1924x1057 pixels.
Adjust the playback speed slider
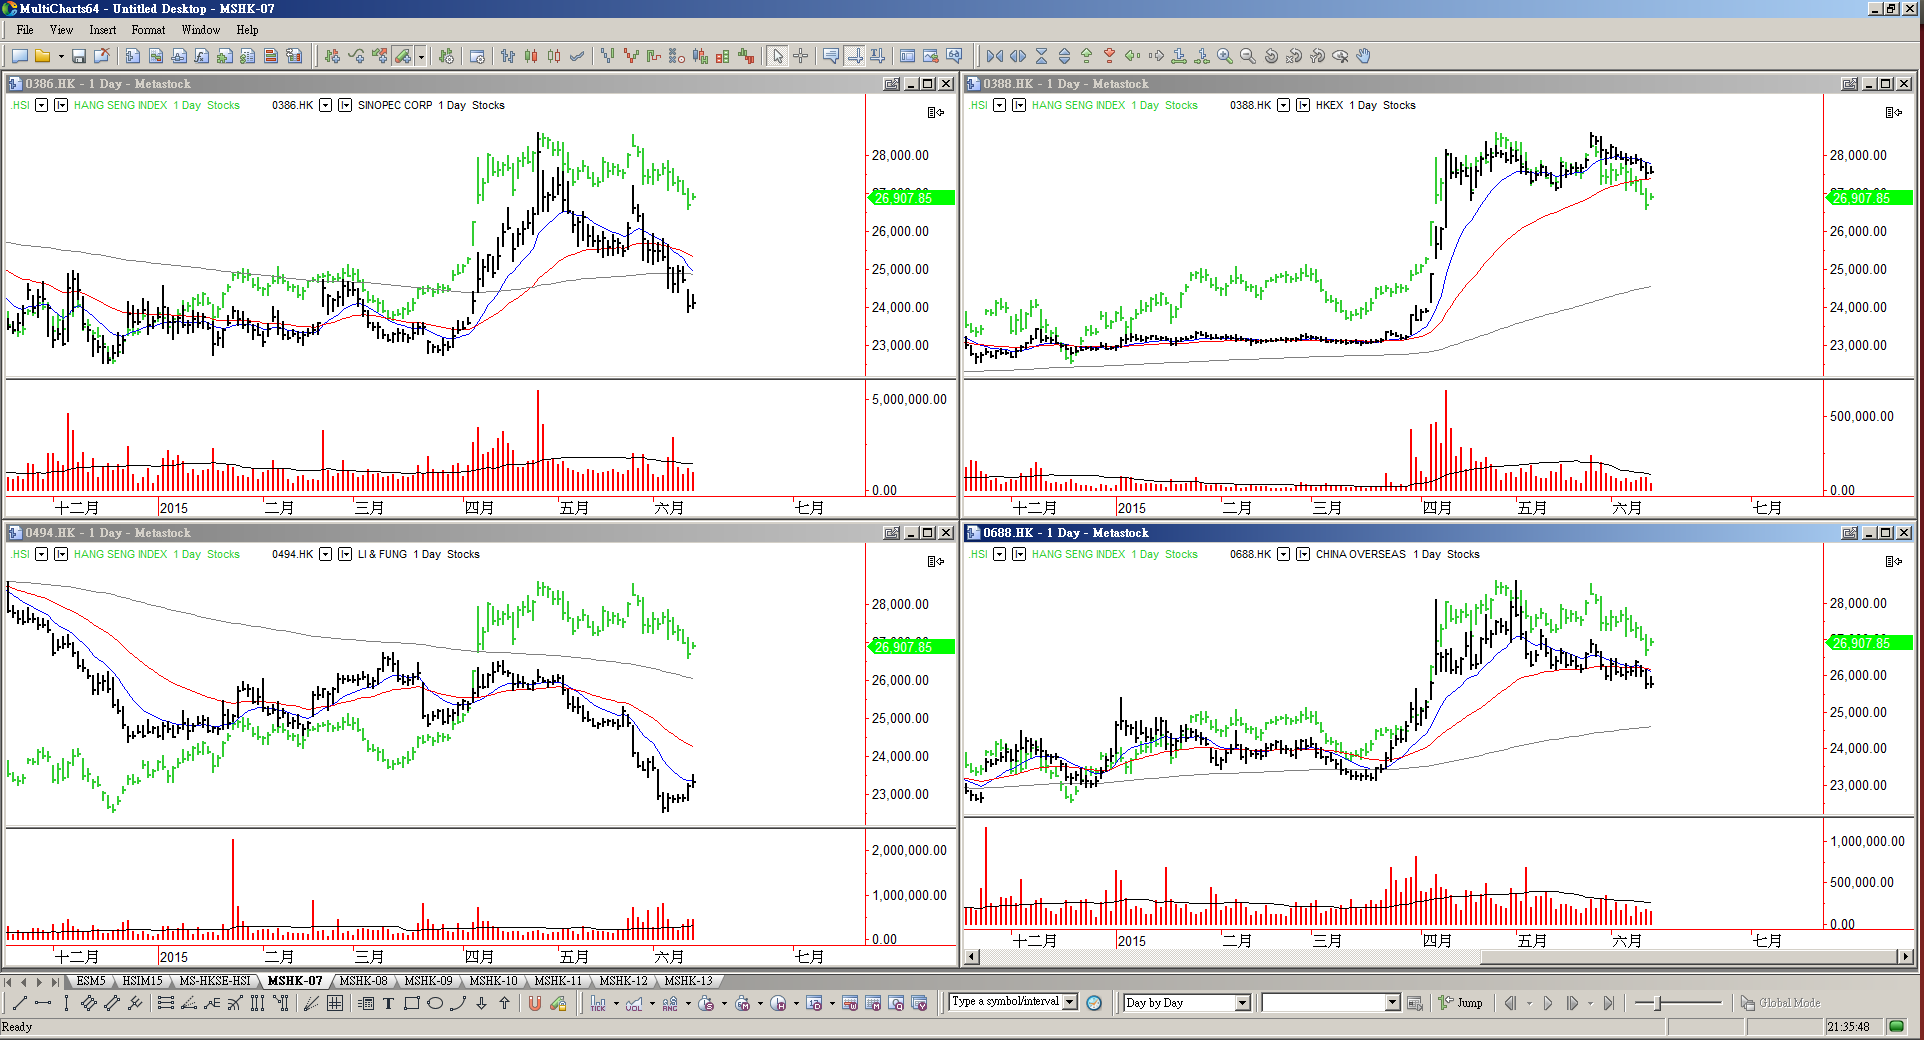tap(1659, 1003)
